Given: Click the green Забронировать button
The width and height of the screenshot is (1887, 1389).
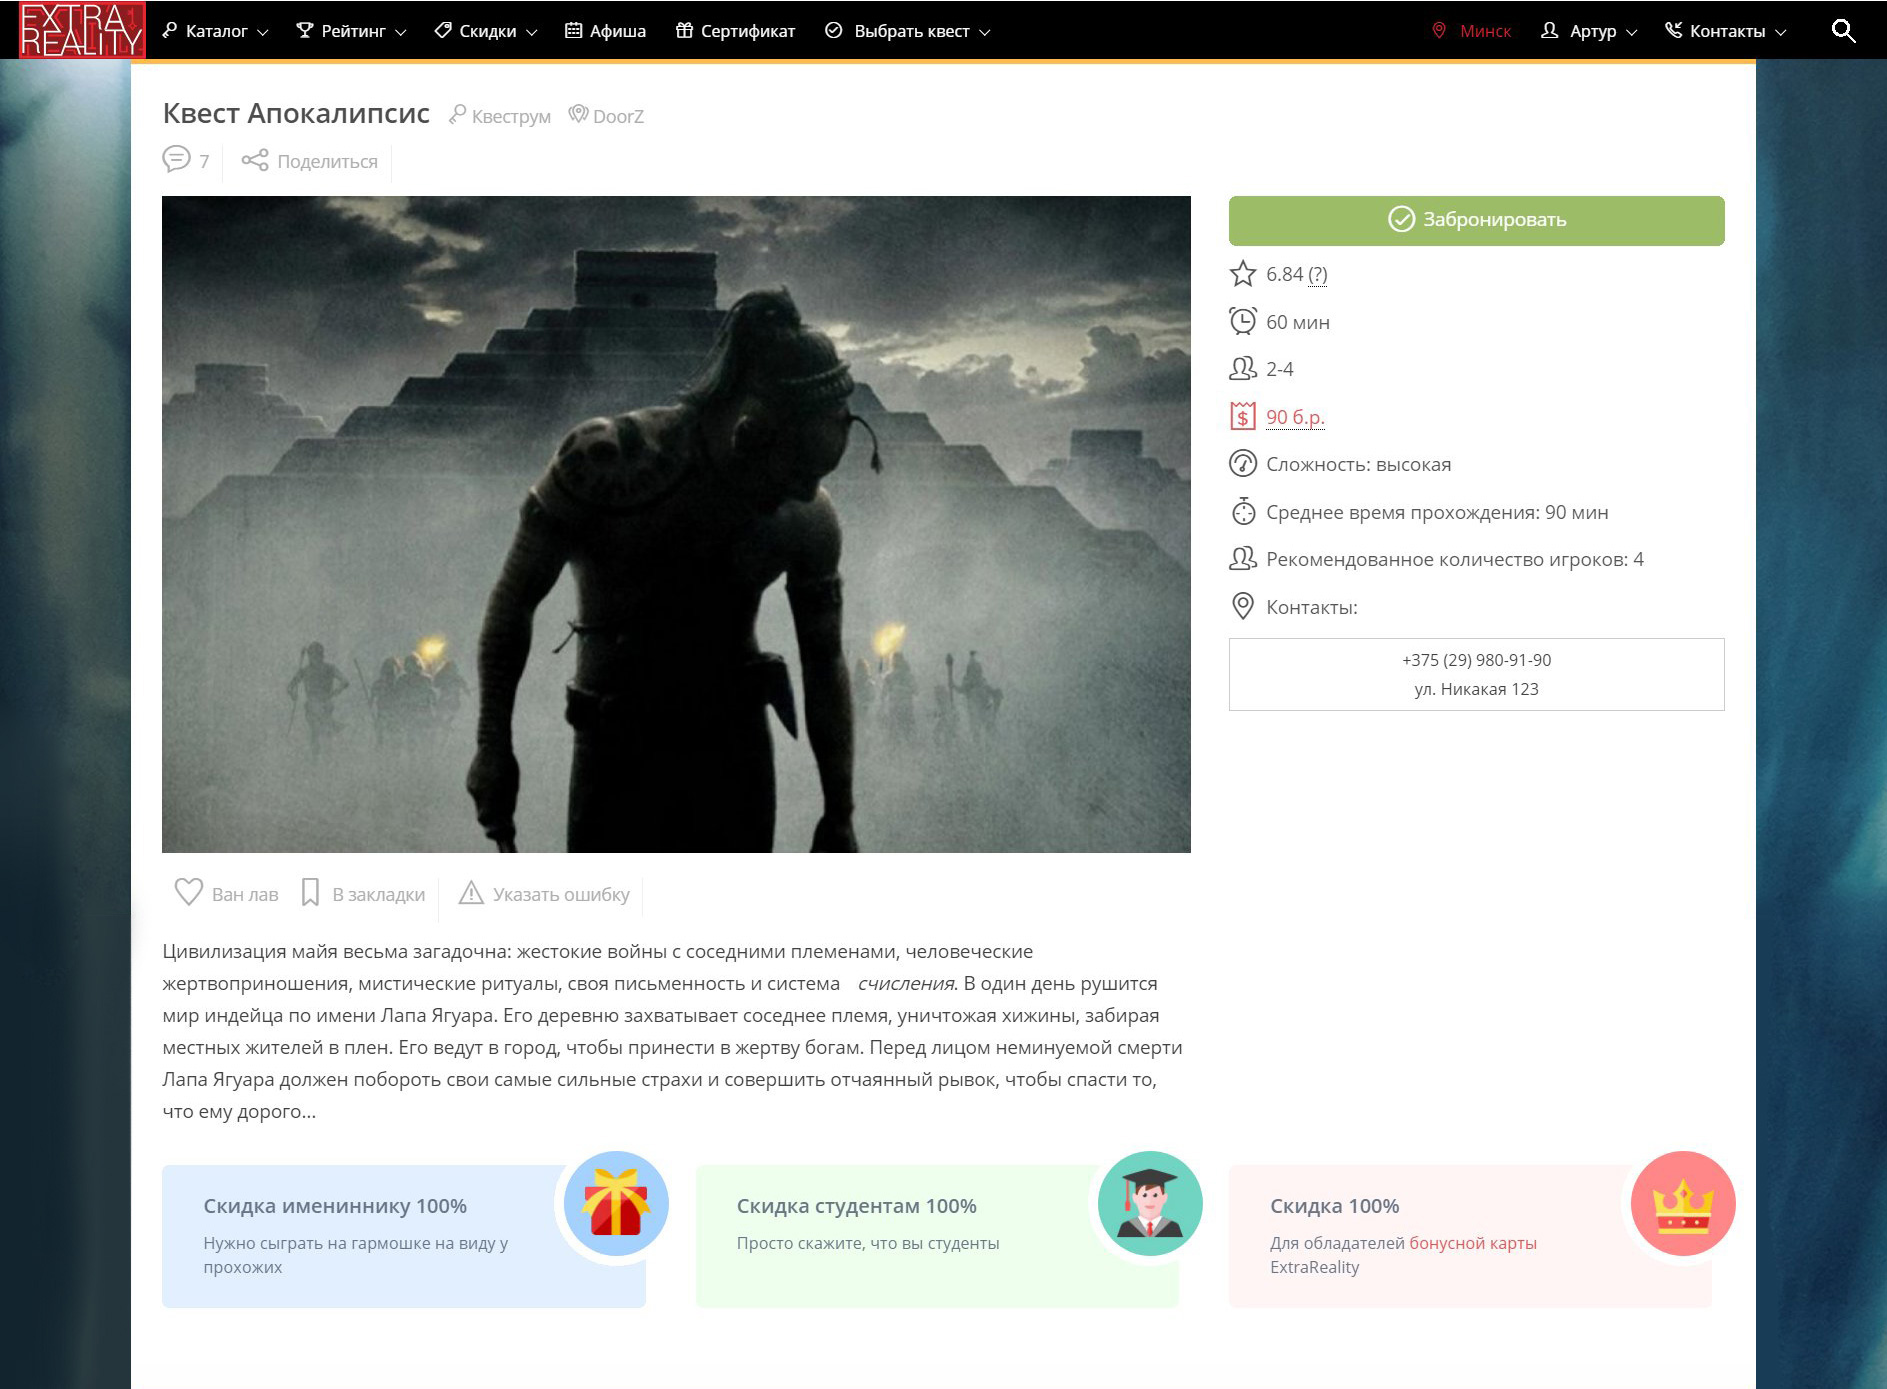Looking at the screenshot, I should pyautogui.click(x=1476, y=221).
